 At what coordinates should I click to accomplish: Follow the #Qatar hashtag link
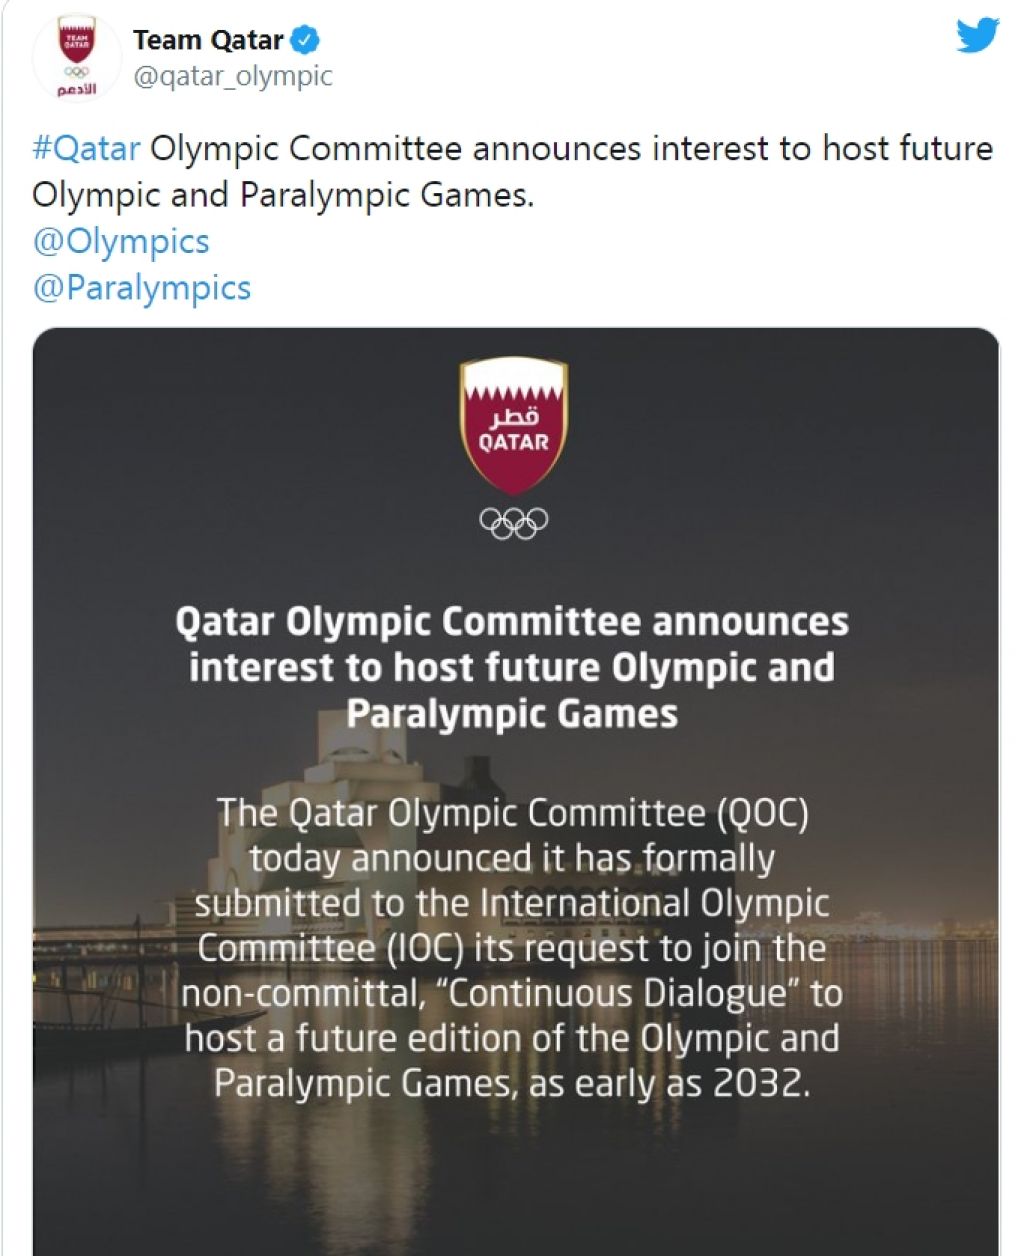86,149
